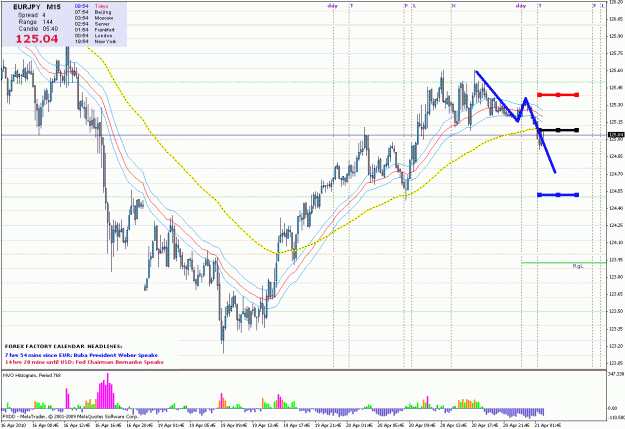625x429 pixels.
Task: Click the 'NVO Histogram, Period 768' label
Action: pyautogui.click(x=32, y=375)
